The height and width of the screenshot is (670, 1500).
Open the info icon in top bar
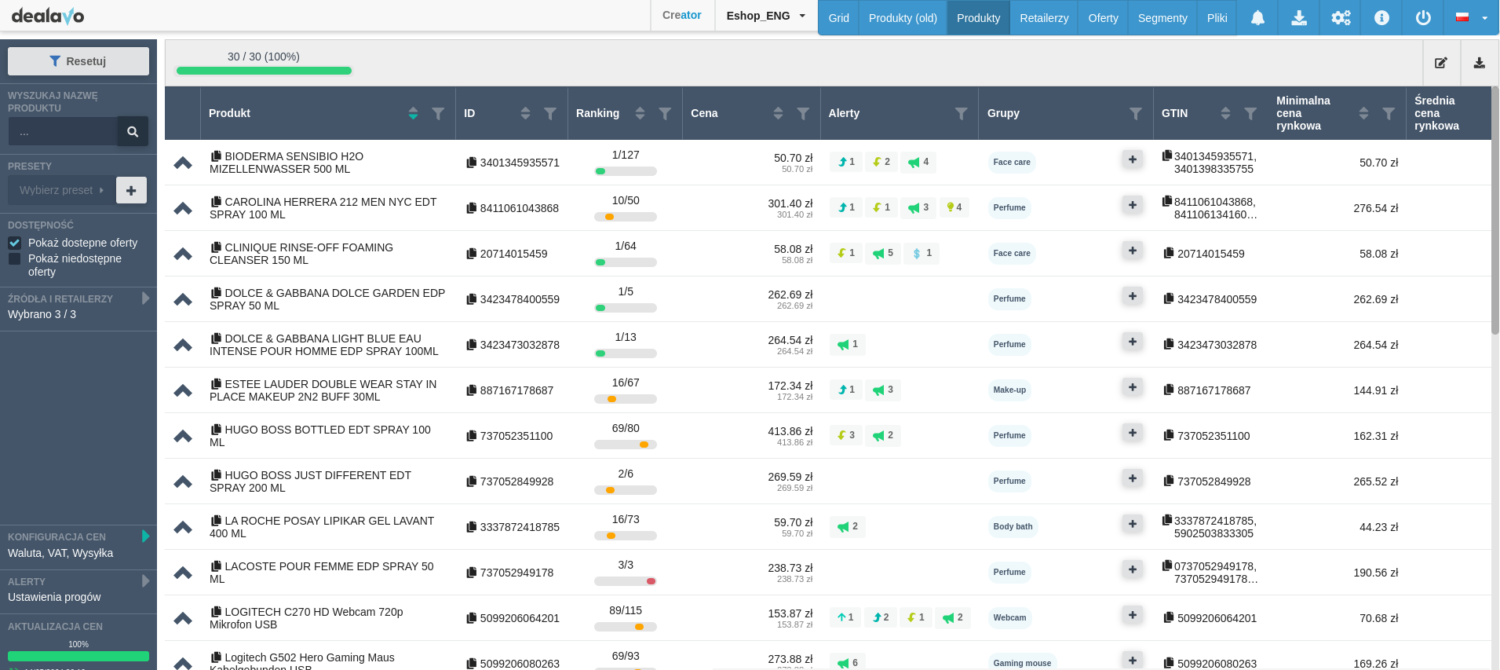coord(1381,17)
